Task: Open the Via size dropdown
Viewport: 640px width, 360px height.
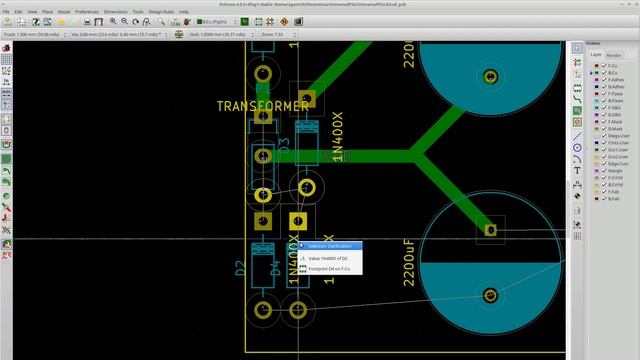Action: click(x=119, y=35)
